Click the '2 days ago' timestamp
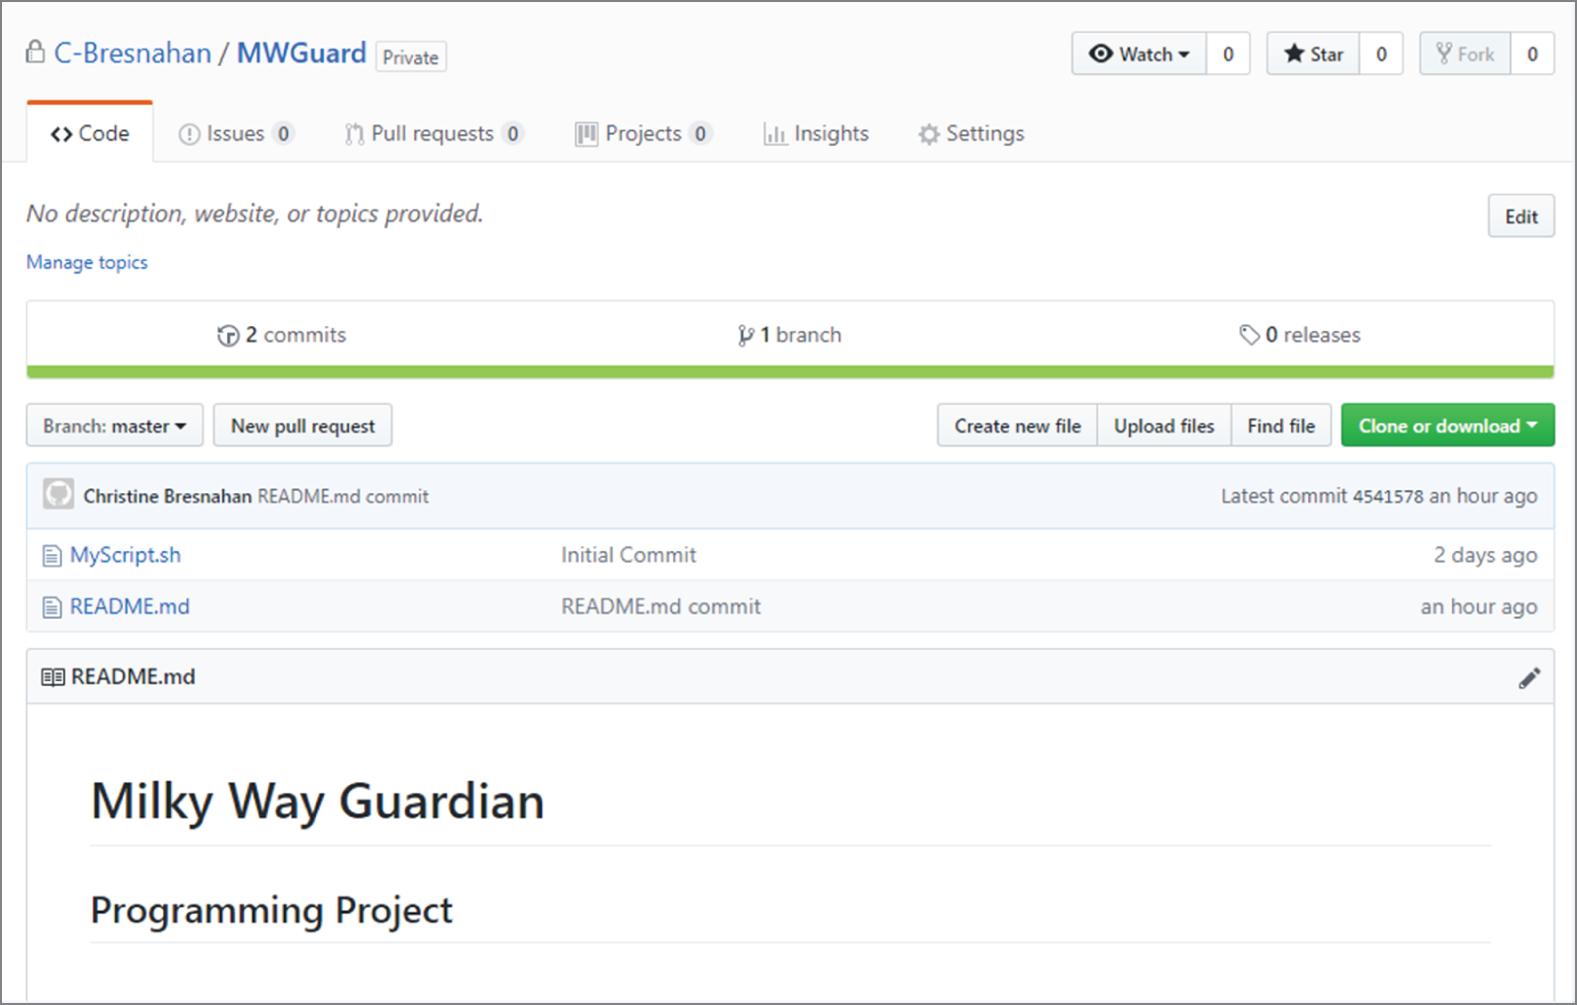This screenshot has width=1577, height=1005. [1485, 555]
